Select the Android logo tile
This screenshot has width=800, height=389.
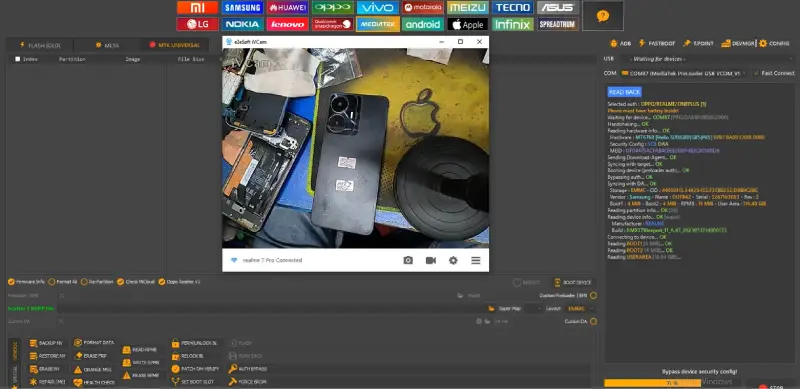pyautogui.click(x=422, y=24)
